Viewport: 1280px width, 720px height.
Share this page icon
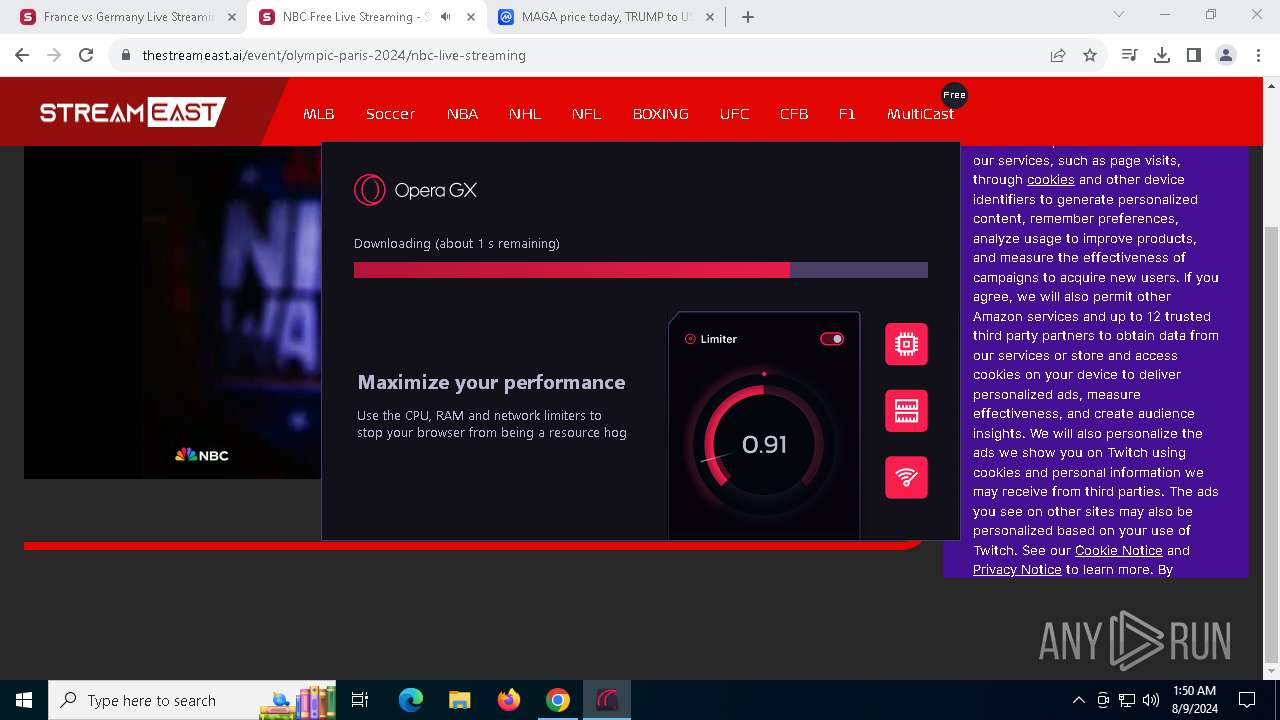coord(1058,55)
